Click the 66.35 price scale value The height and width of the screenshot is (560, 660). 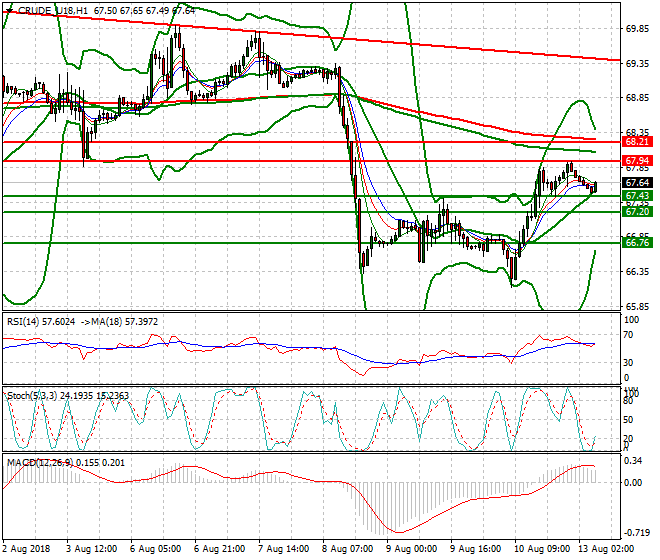pyautogui.click(x=638, y=272)
